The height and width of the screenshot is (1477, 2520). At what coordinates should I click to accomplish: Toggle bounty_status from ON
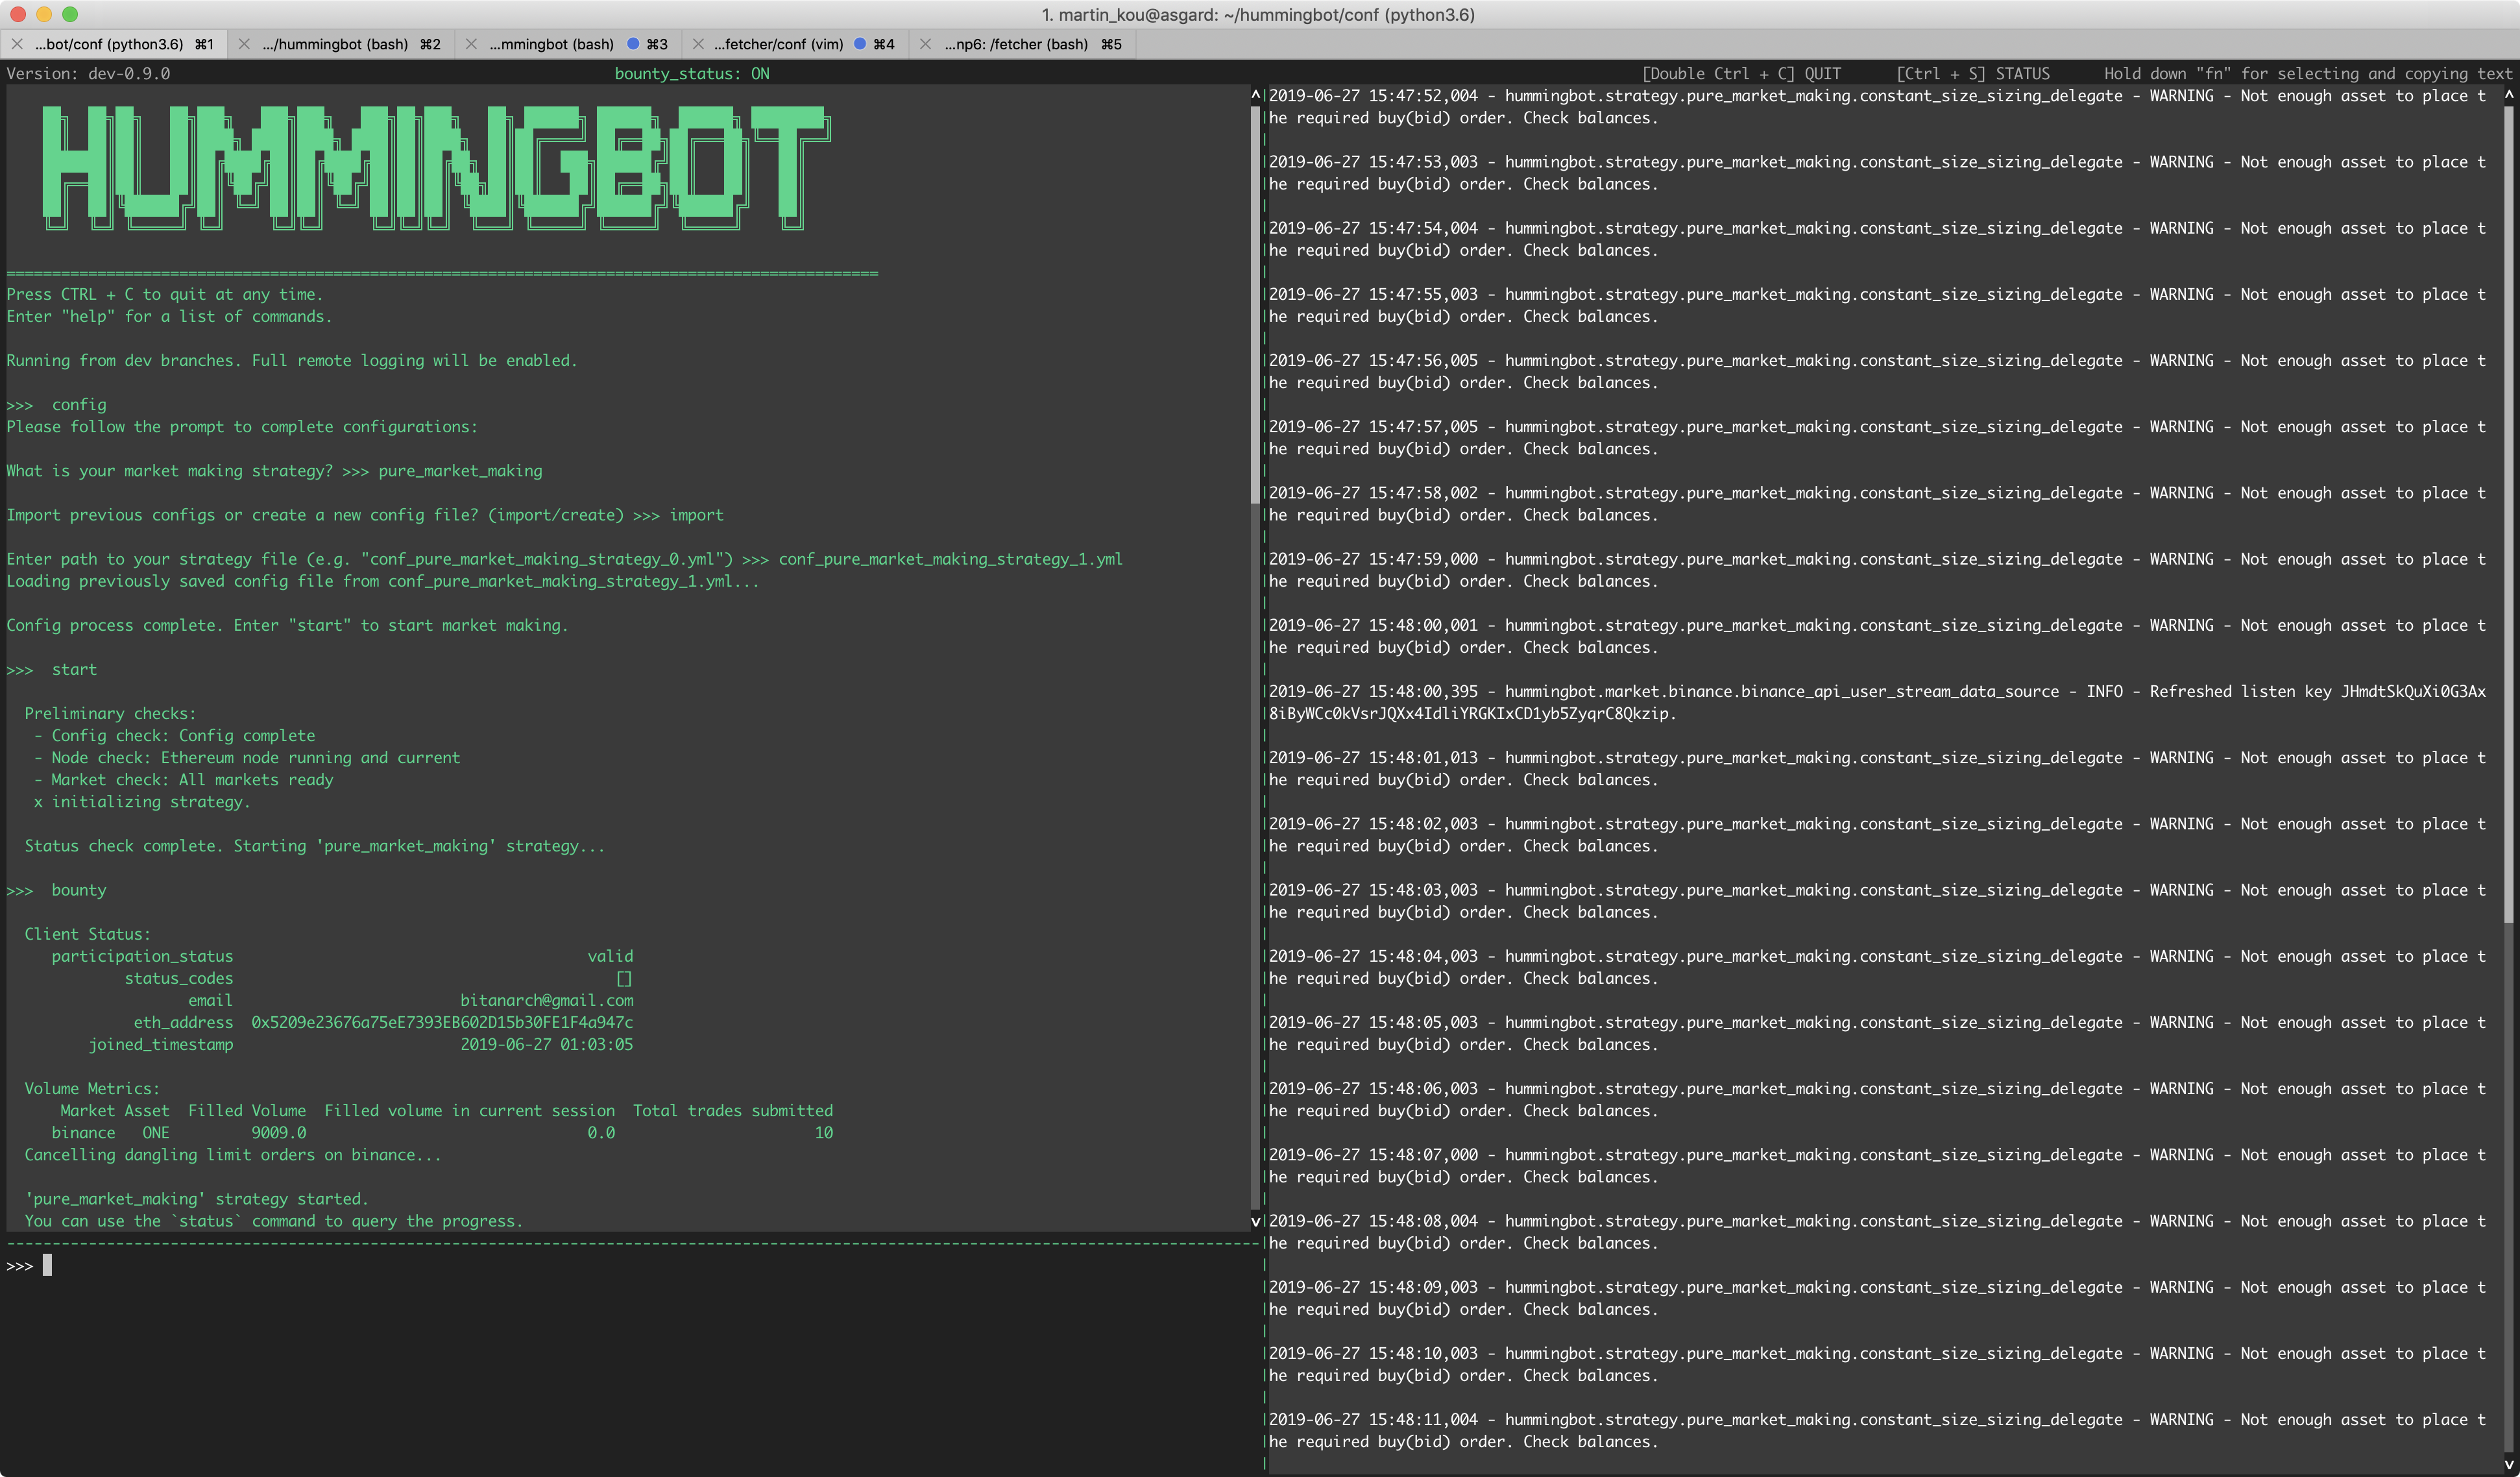pyautogui.click(x=692, y=73)
